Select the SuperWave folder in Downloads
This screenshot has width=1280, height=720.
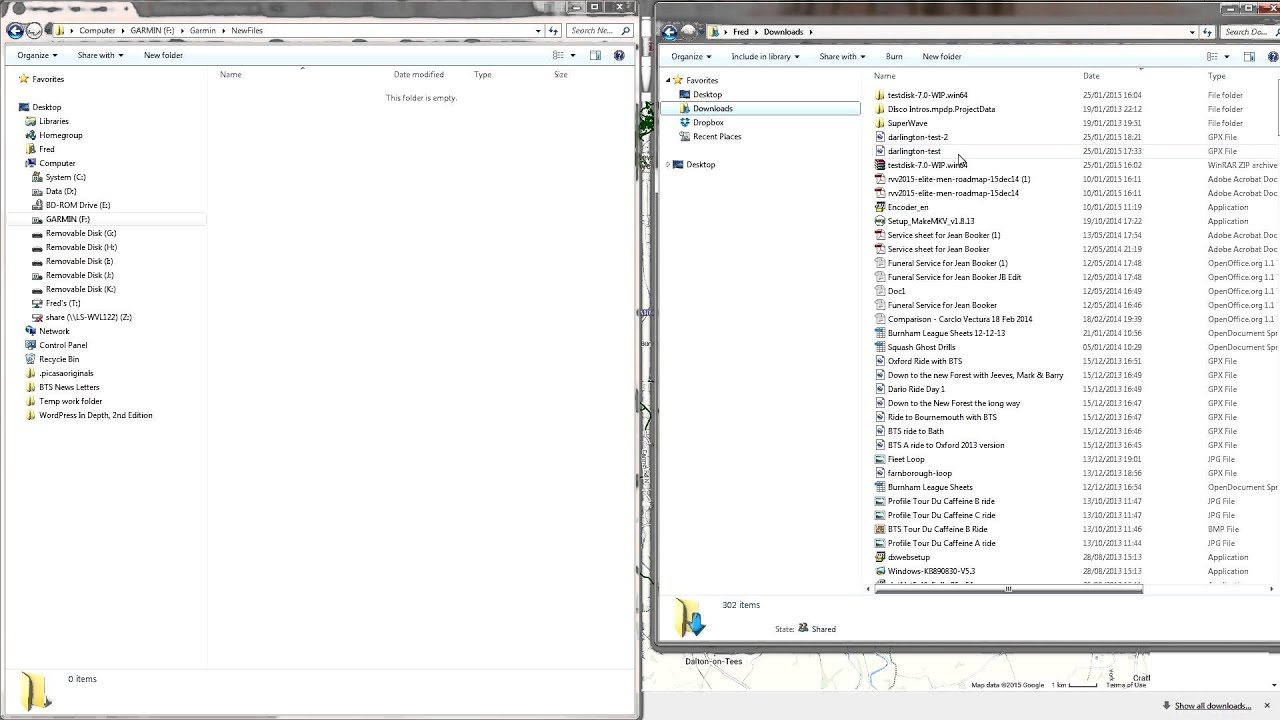pyautogui.click(x=907, y=123)
